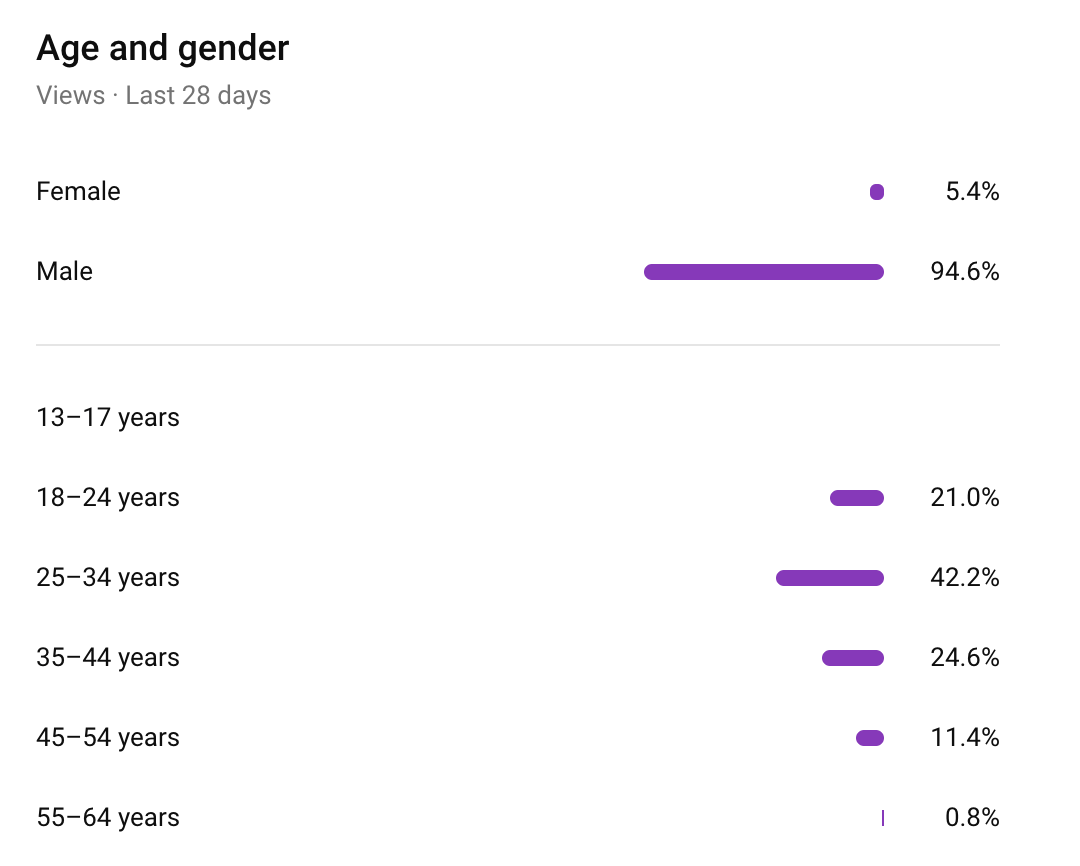Click the 18–24 years purple bar

click(857, 498)
